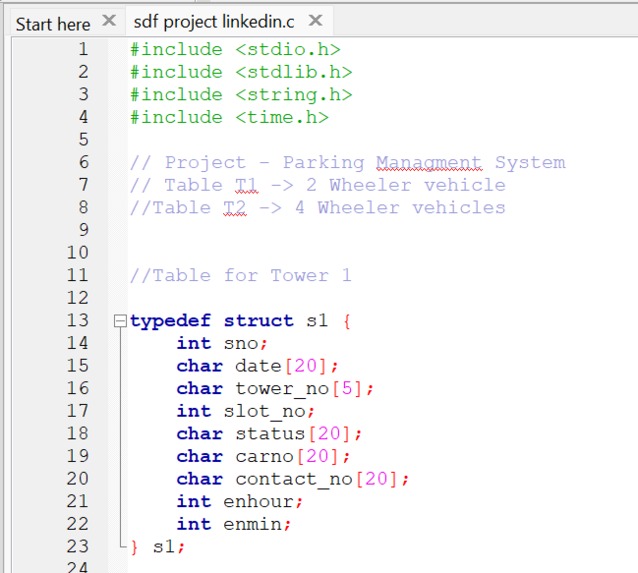Click the #include <string.h> line
638x573 pixels.
pyautogui.click(x=241, y=95)
